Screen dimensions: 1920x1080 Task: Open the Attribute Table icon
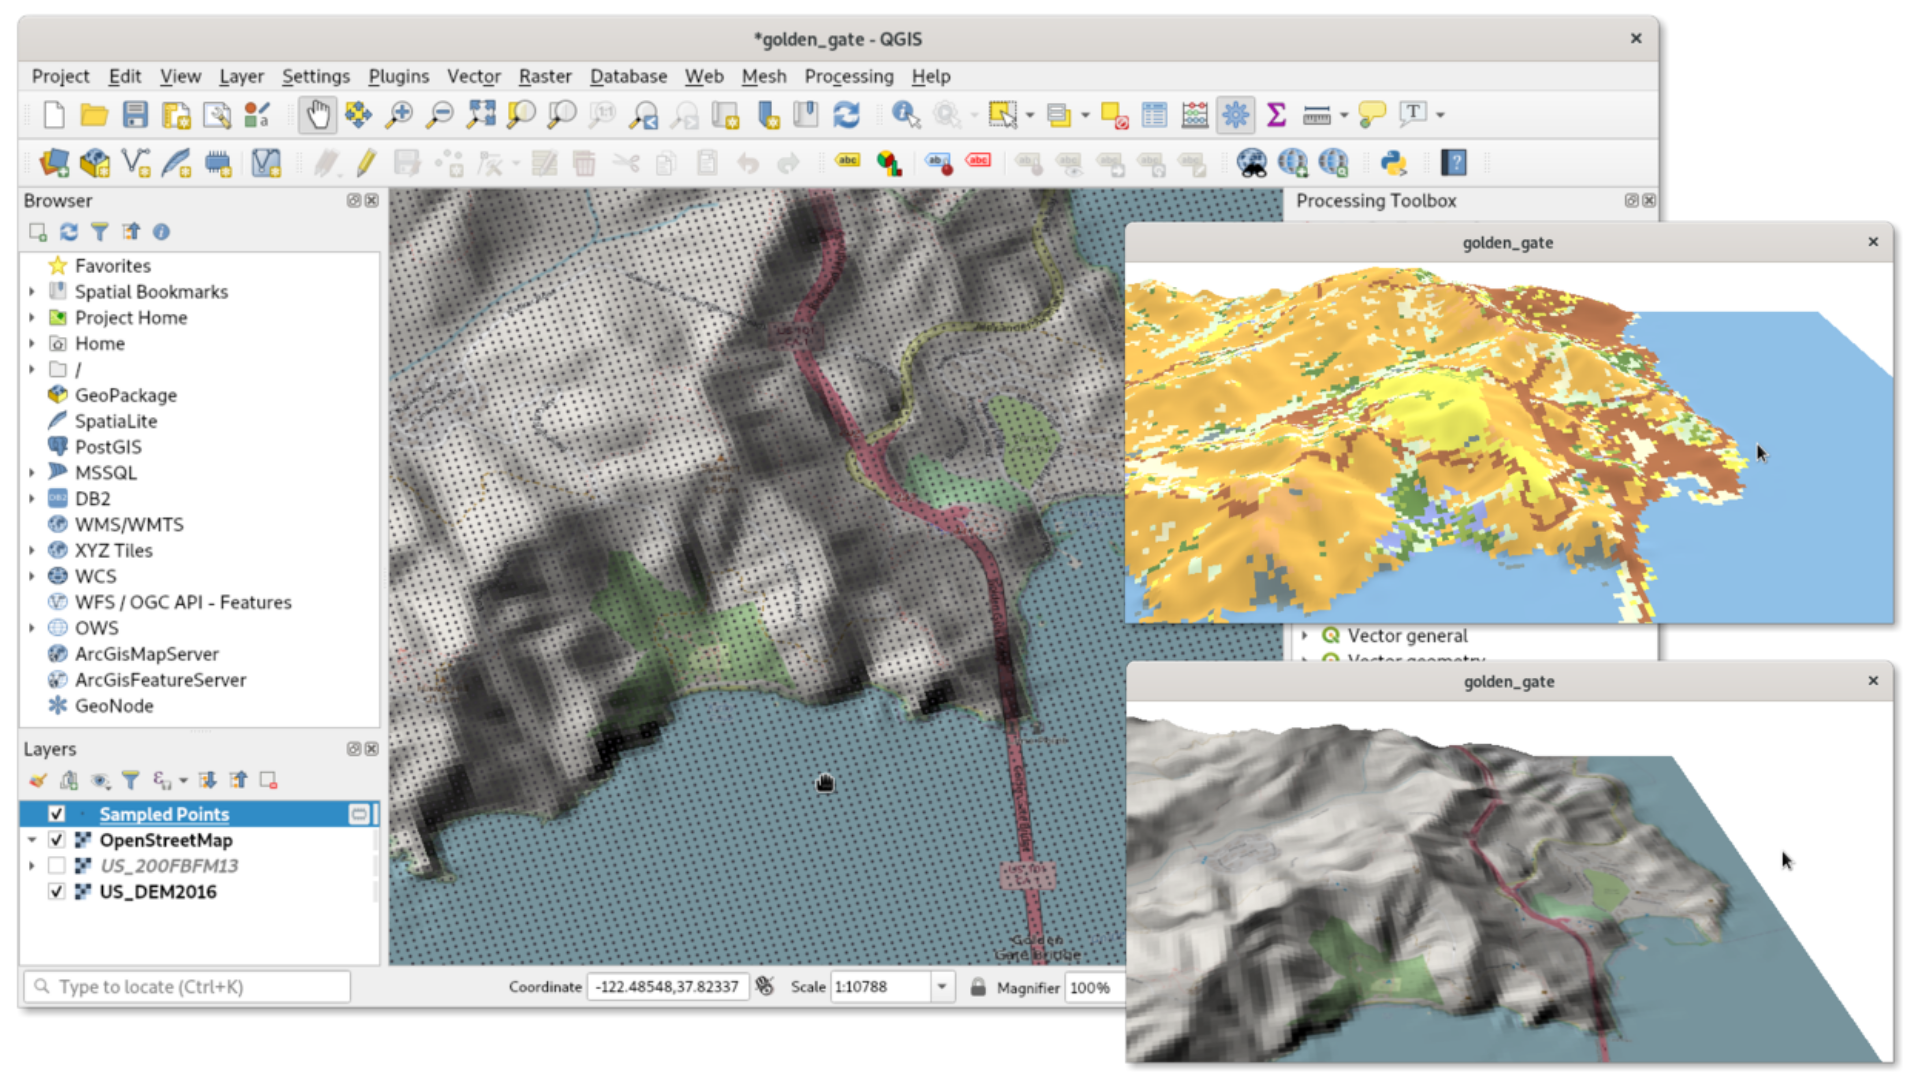1154,115
